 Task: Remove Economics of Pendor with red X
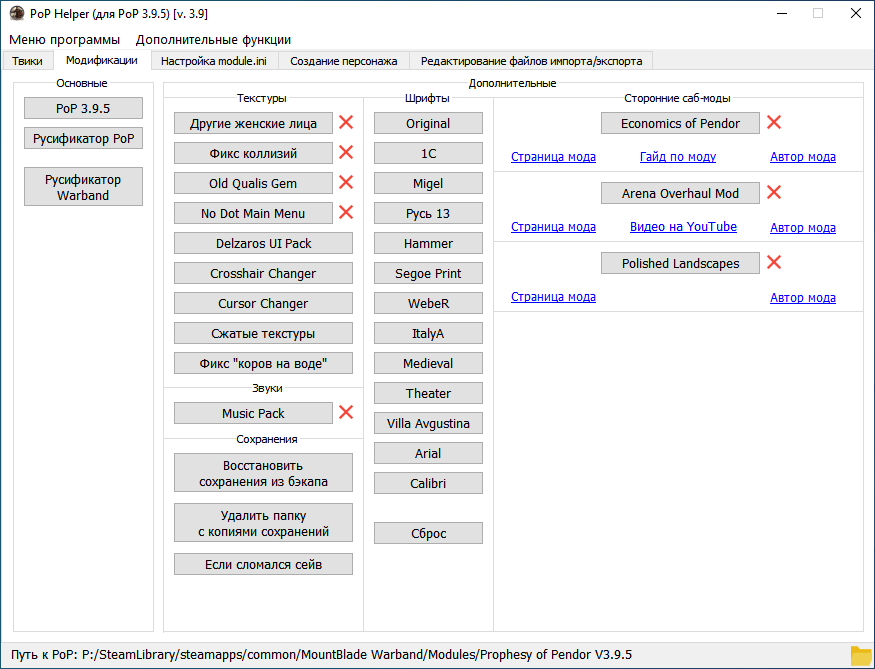click(x=773, y=123)
